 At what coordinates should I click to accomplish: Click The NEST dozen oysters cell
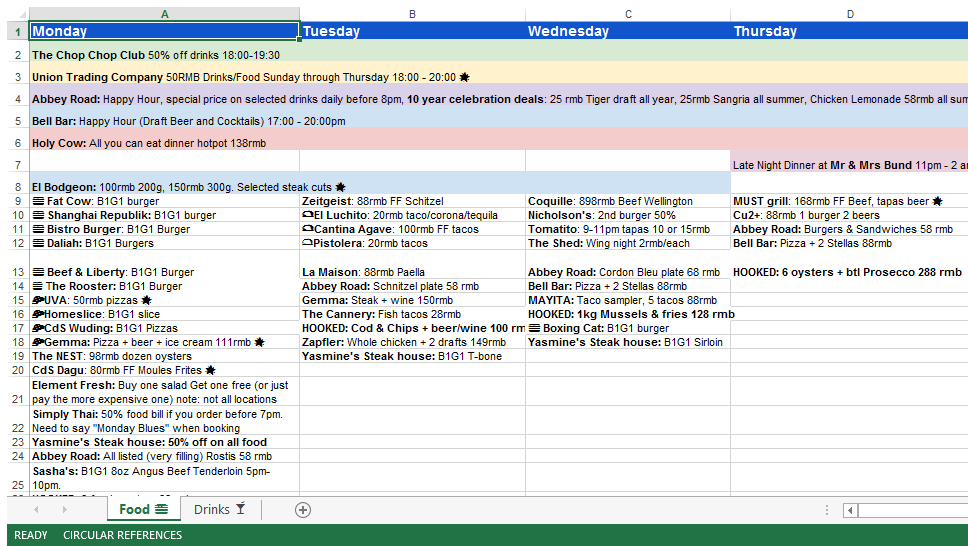(x=164, y=356)
